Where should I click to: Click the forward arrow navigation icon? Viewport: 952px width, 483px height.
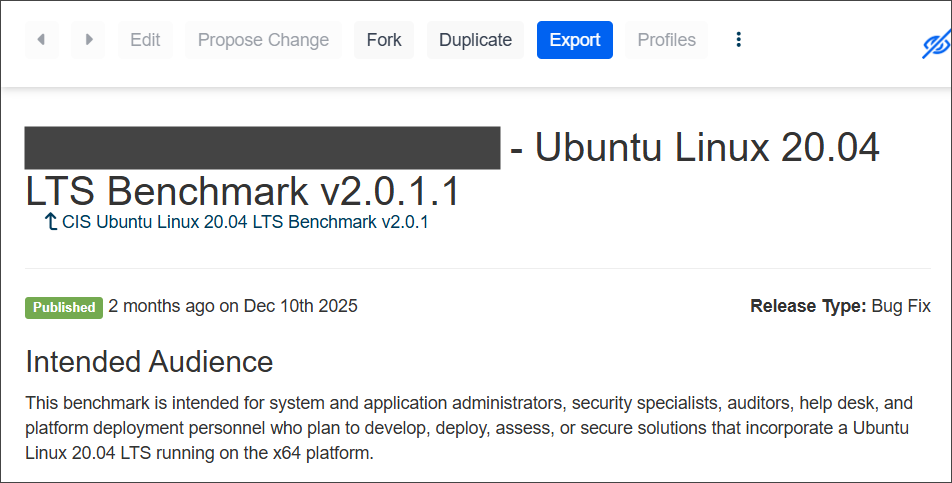89,40
